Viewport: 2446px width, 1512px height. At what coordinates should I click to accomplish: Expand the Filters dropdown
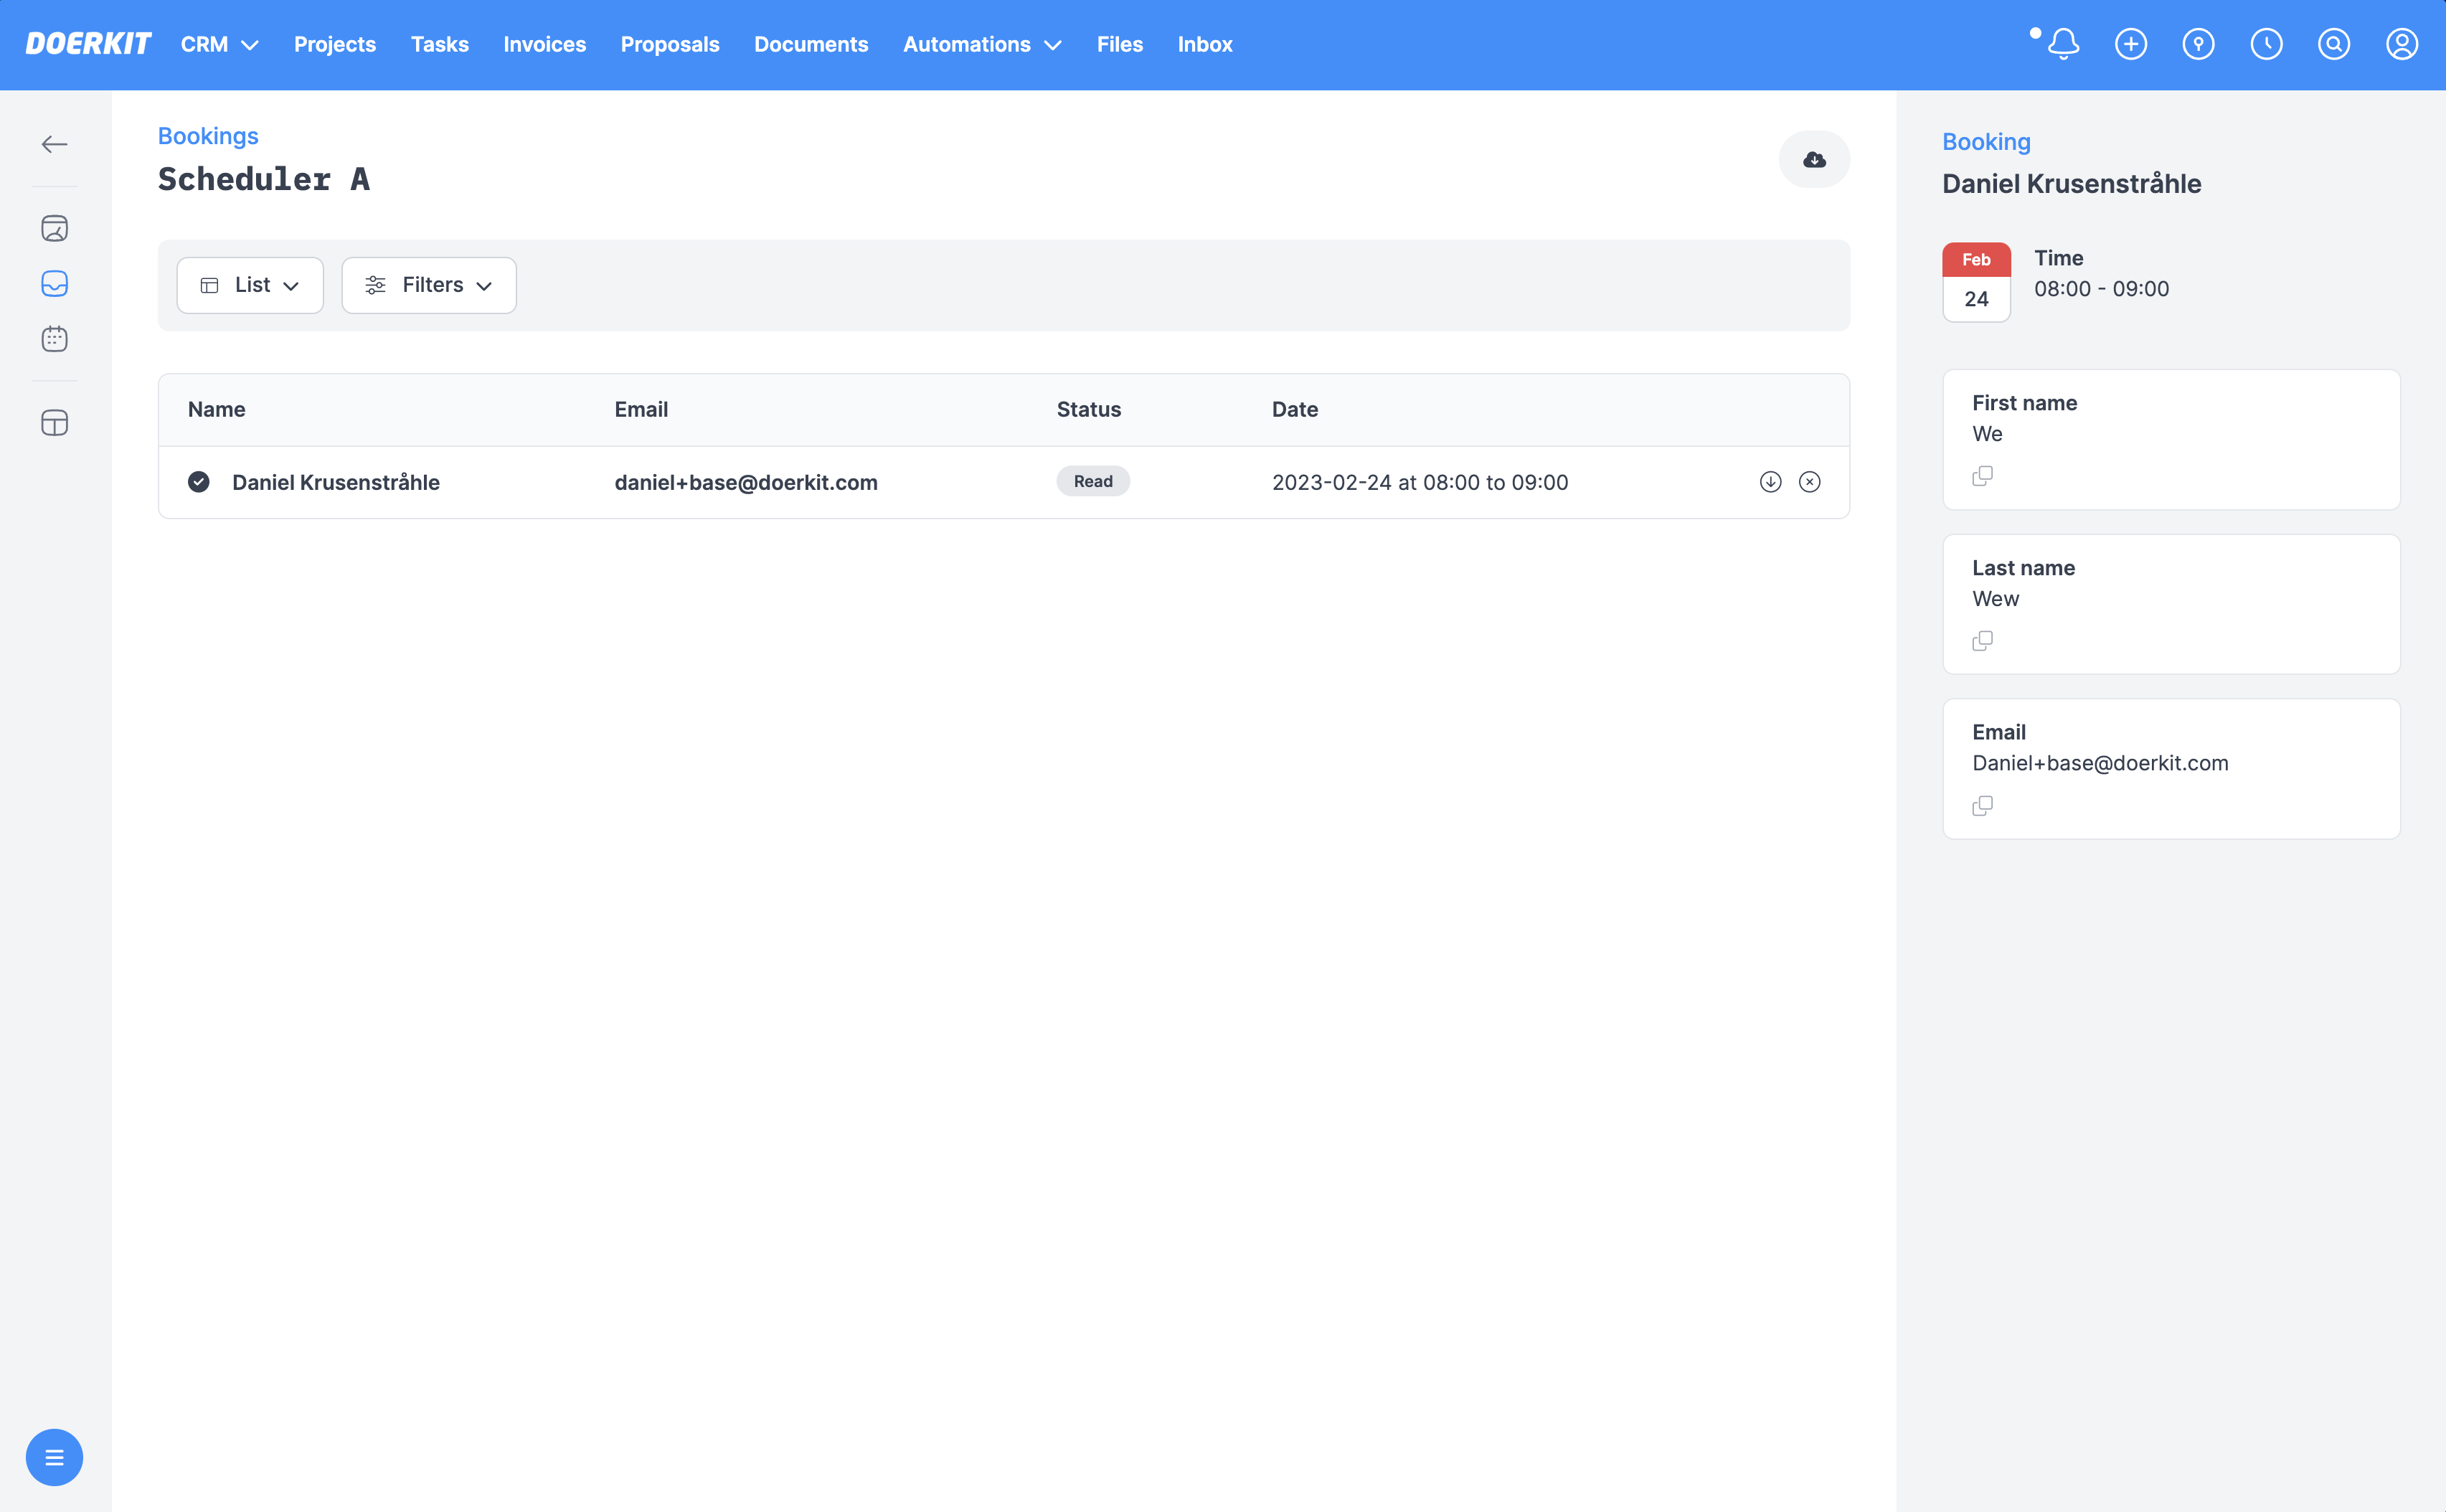(428, 285)
